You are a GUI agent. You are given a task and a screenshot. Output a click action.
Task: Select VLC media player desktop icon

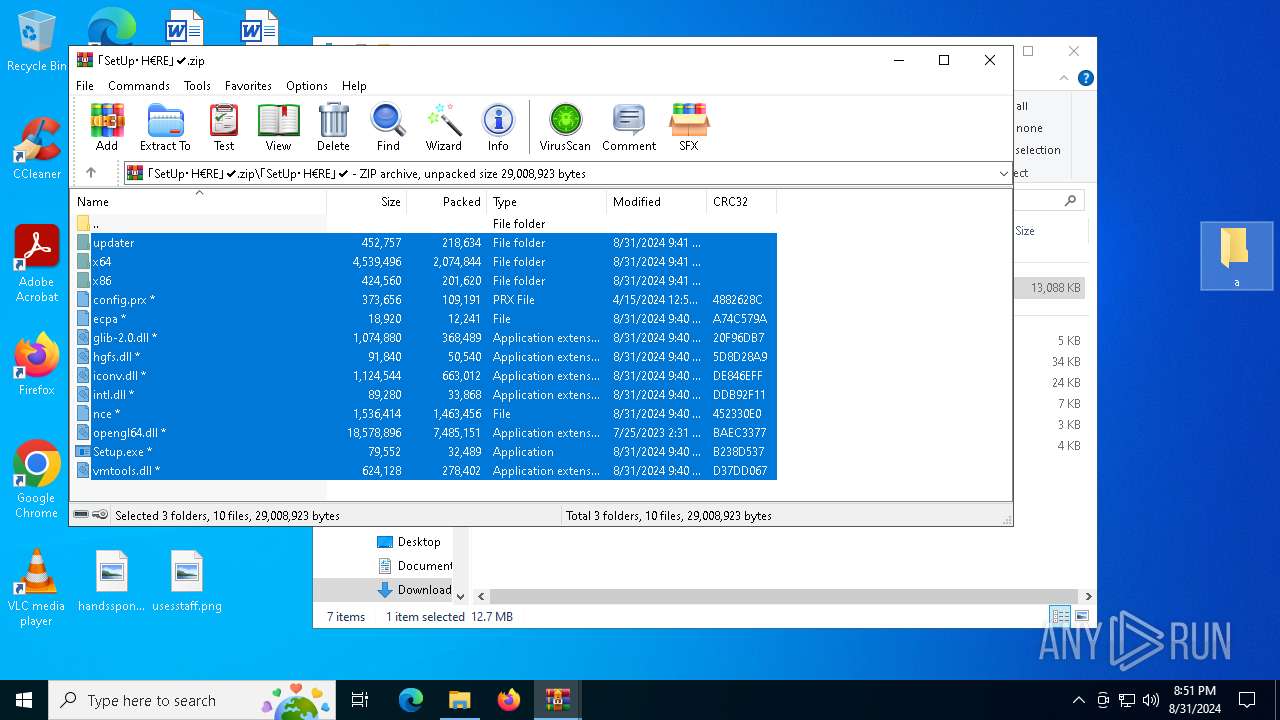point(37,588)
